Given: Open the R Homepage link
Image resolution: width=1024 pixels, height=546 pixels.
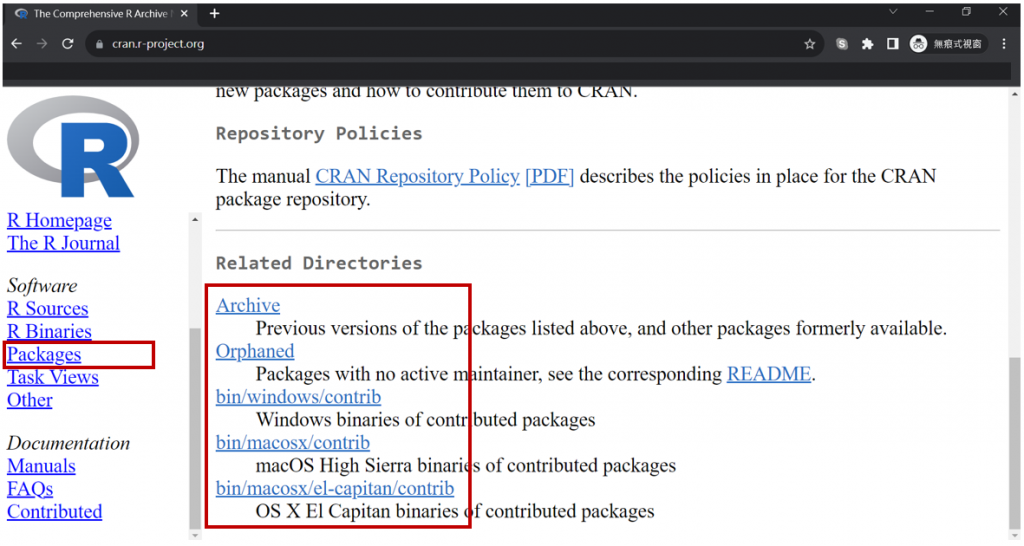Looking at the screenshot, I should pos(59,221).
